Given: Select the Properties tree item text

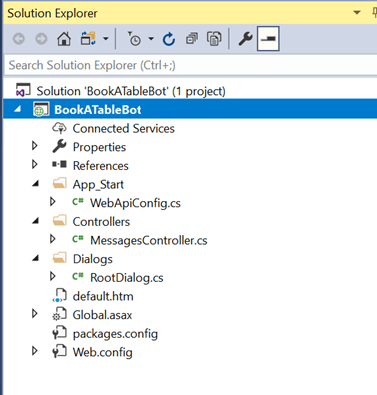Looking at the screenshot, I should (99, 147).
